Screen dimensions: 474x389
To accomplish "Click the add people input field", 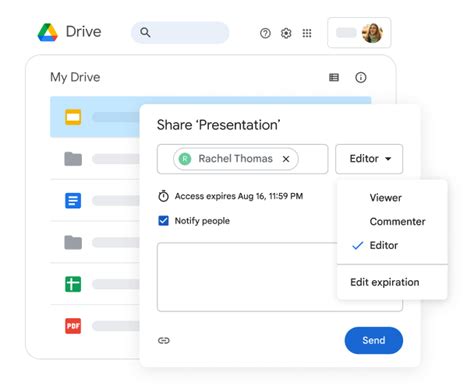I will click(242, 159).
